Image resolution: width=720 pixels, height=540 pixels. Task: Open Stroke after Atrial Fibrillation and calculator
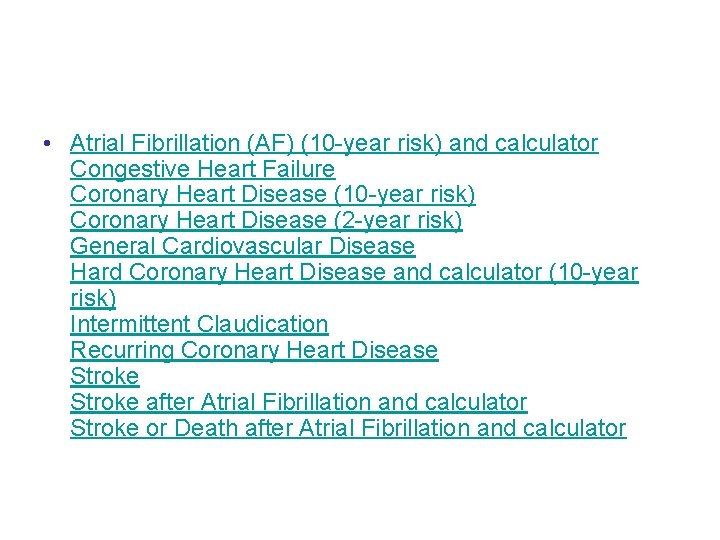coord(299,402)
